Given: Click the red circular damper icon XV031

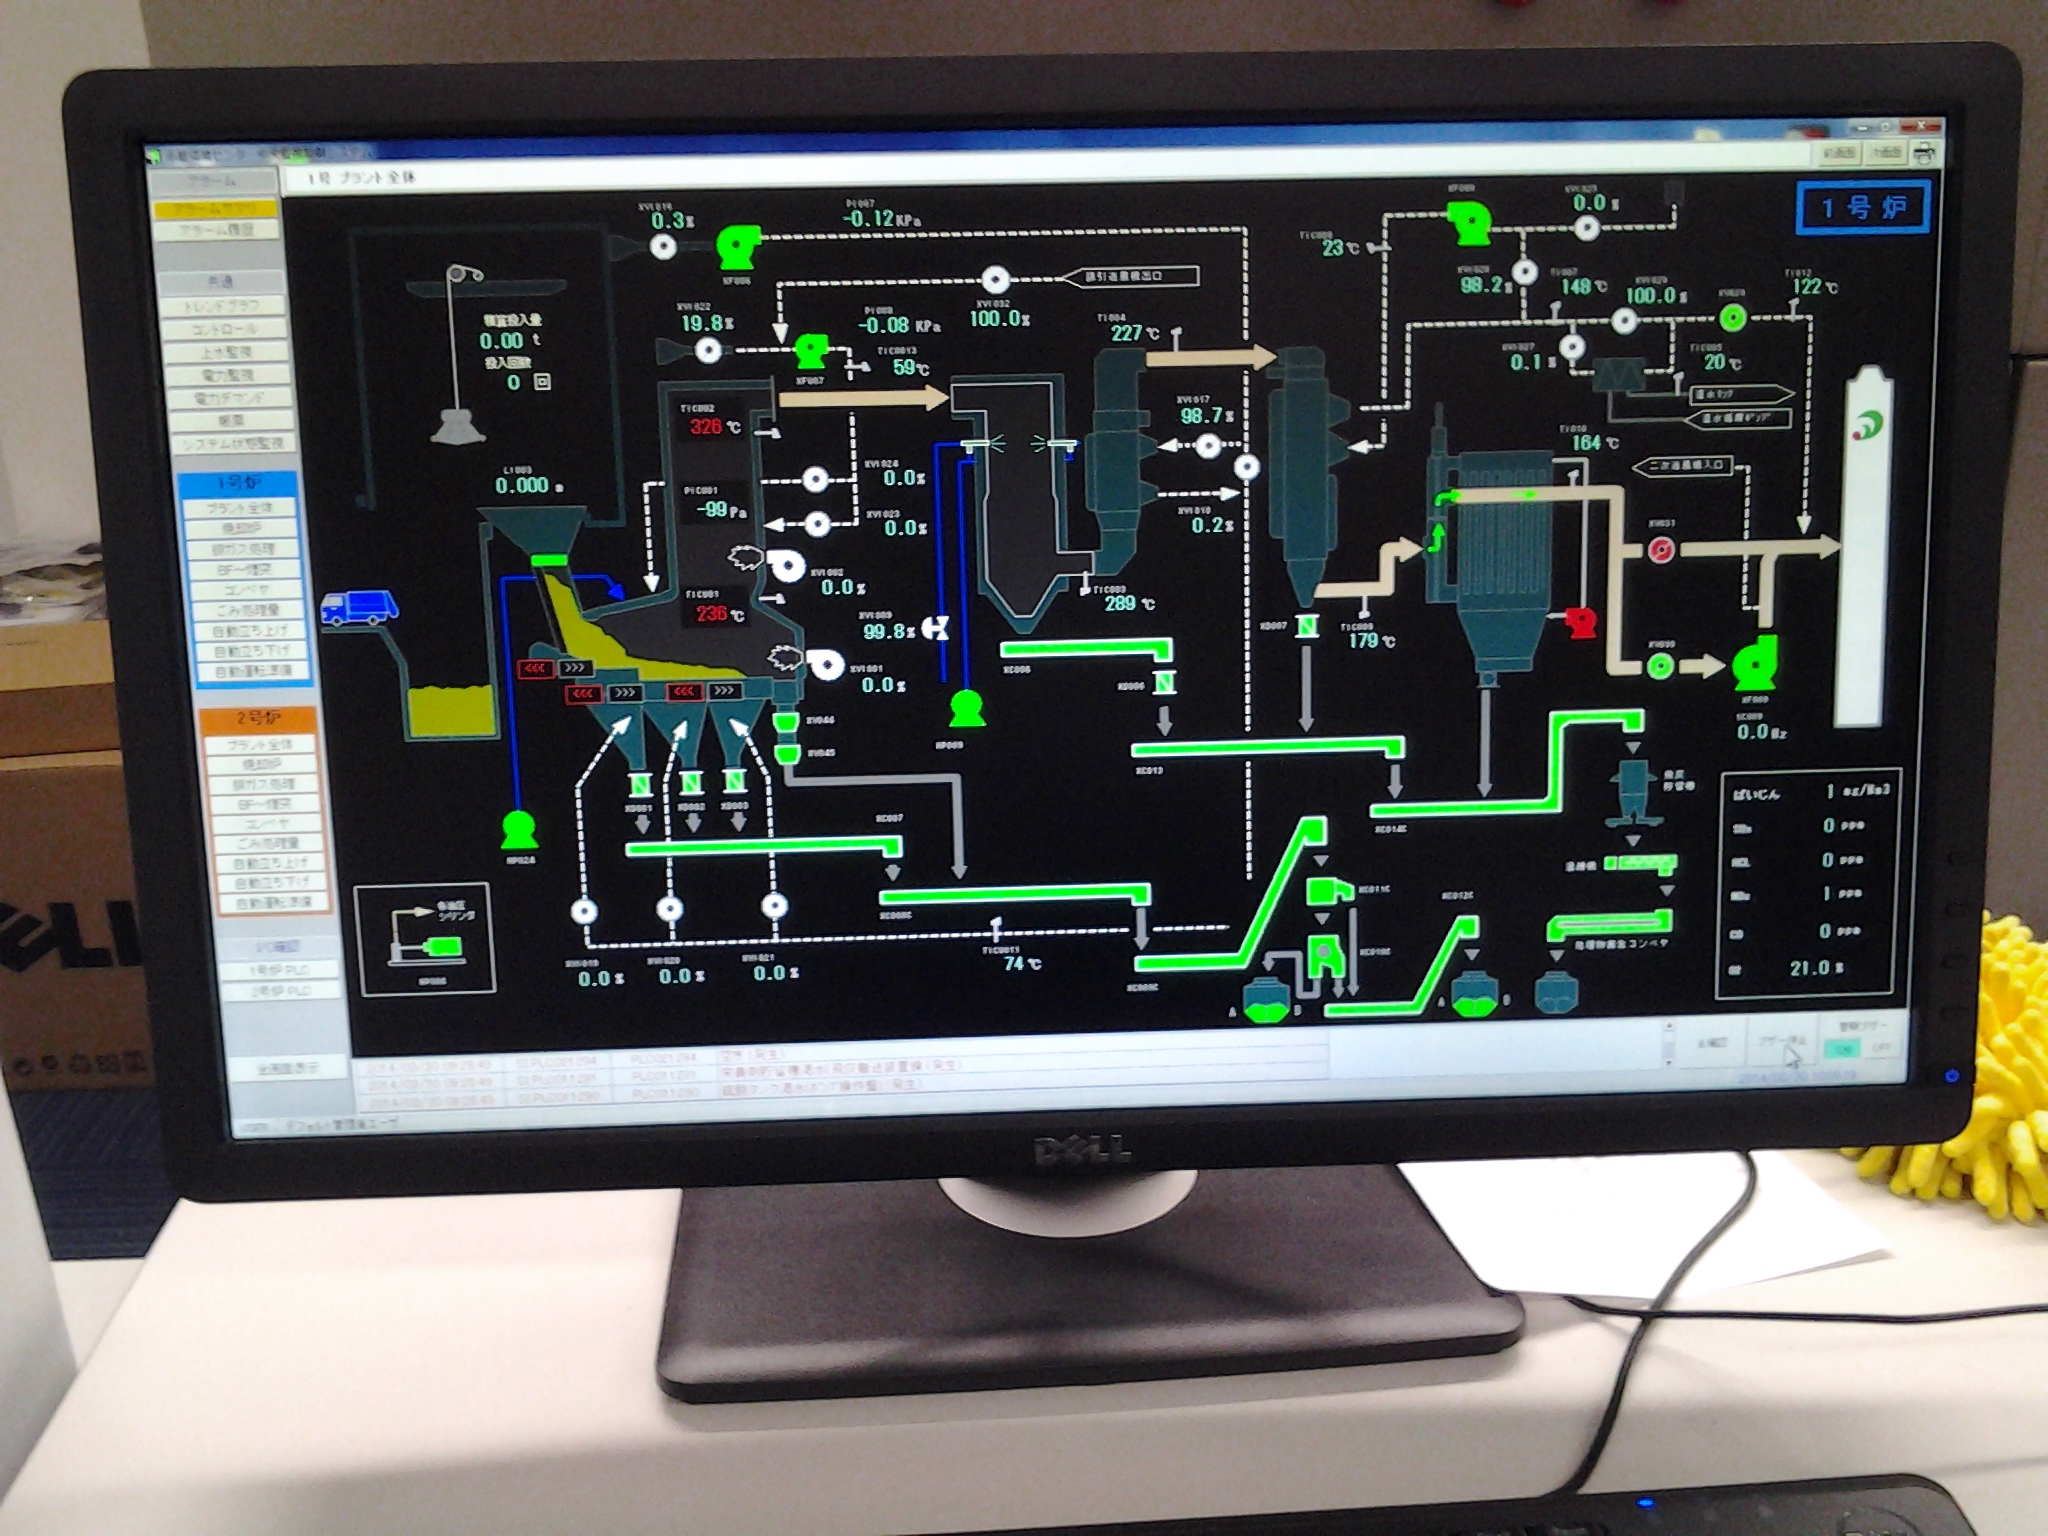Looking at the screenshot, I should click(1661, 549).
